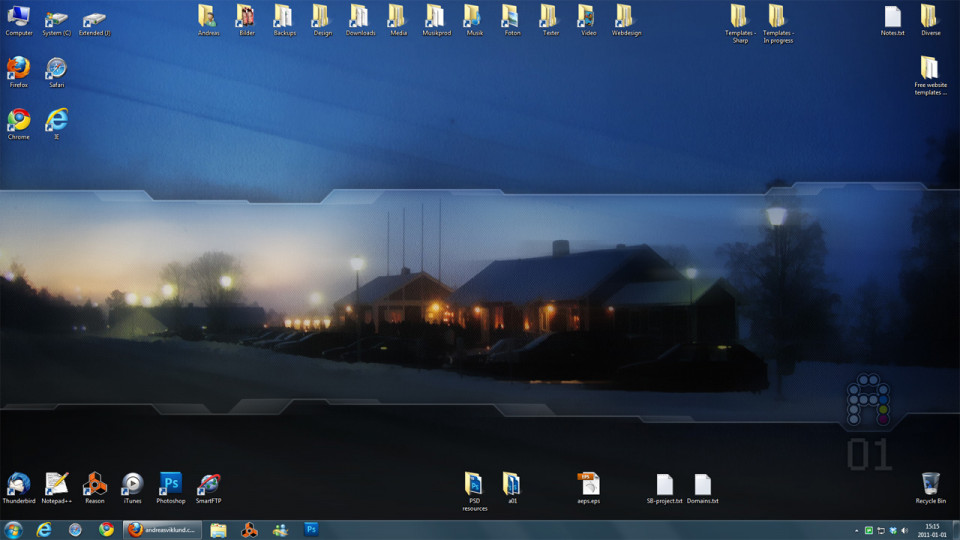Launch Notepad++ from the desktop
This screenshot has width=960, height=540.
coord(56,488)
